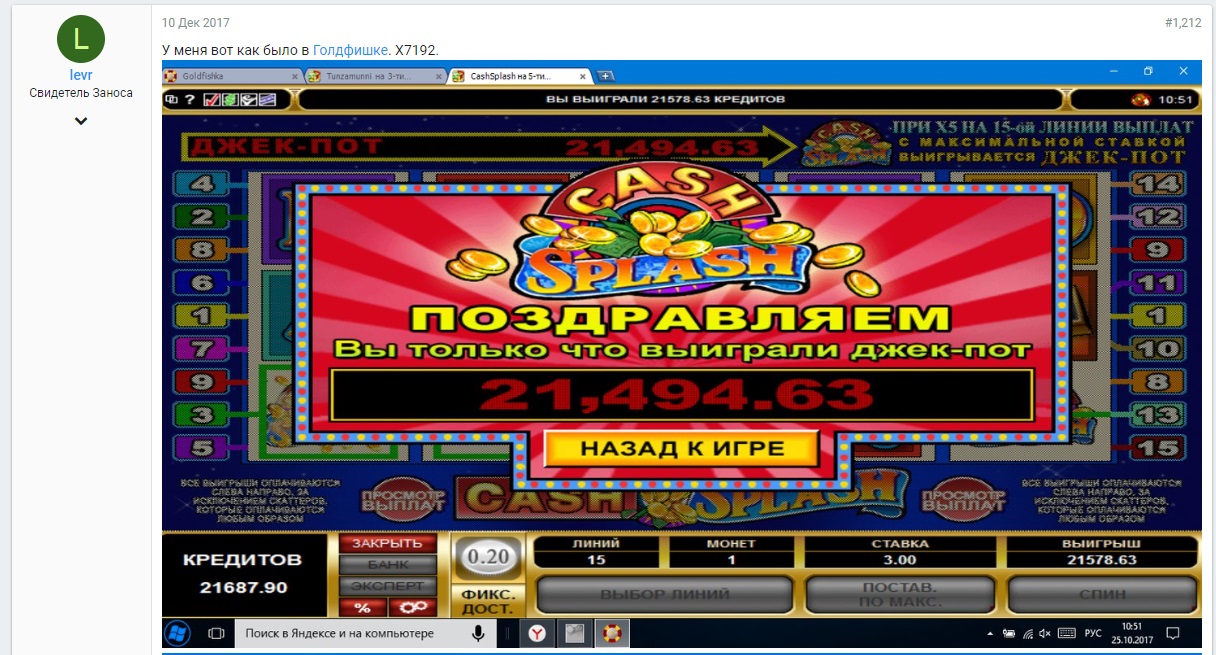Viewport: 1216px width, 655px height.
Task: Open the Windows notification center icon
Action: point(1173,633)
